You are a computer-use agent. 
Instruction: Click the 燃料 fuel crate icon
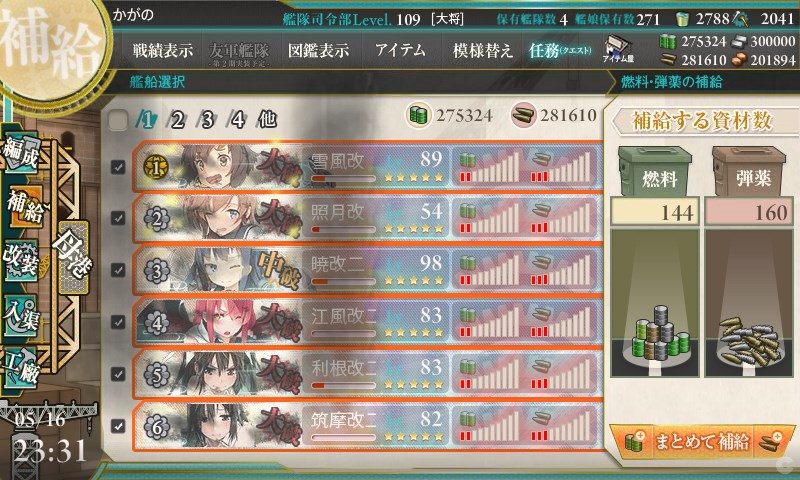[x=655, y=172]
